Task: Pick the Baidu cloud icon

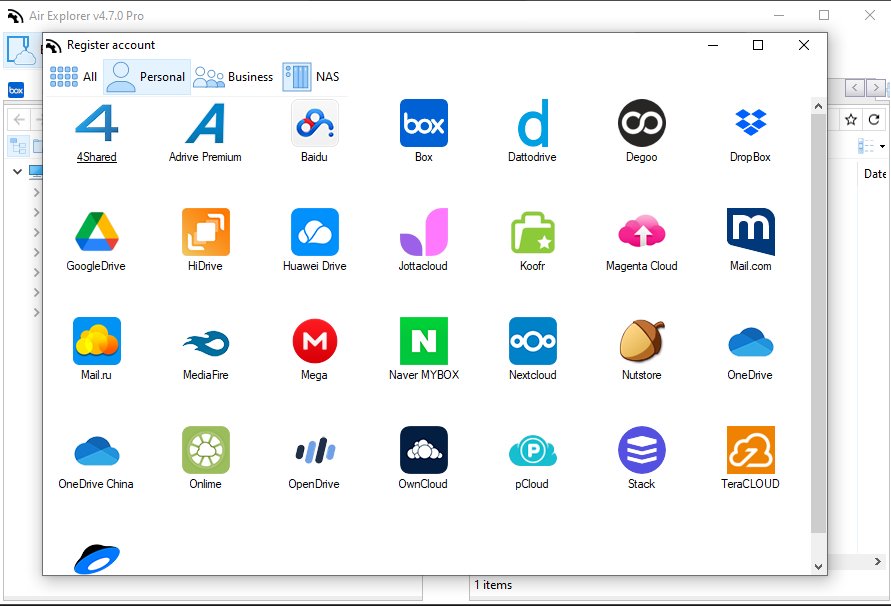Action: click(315, 123)
